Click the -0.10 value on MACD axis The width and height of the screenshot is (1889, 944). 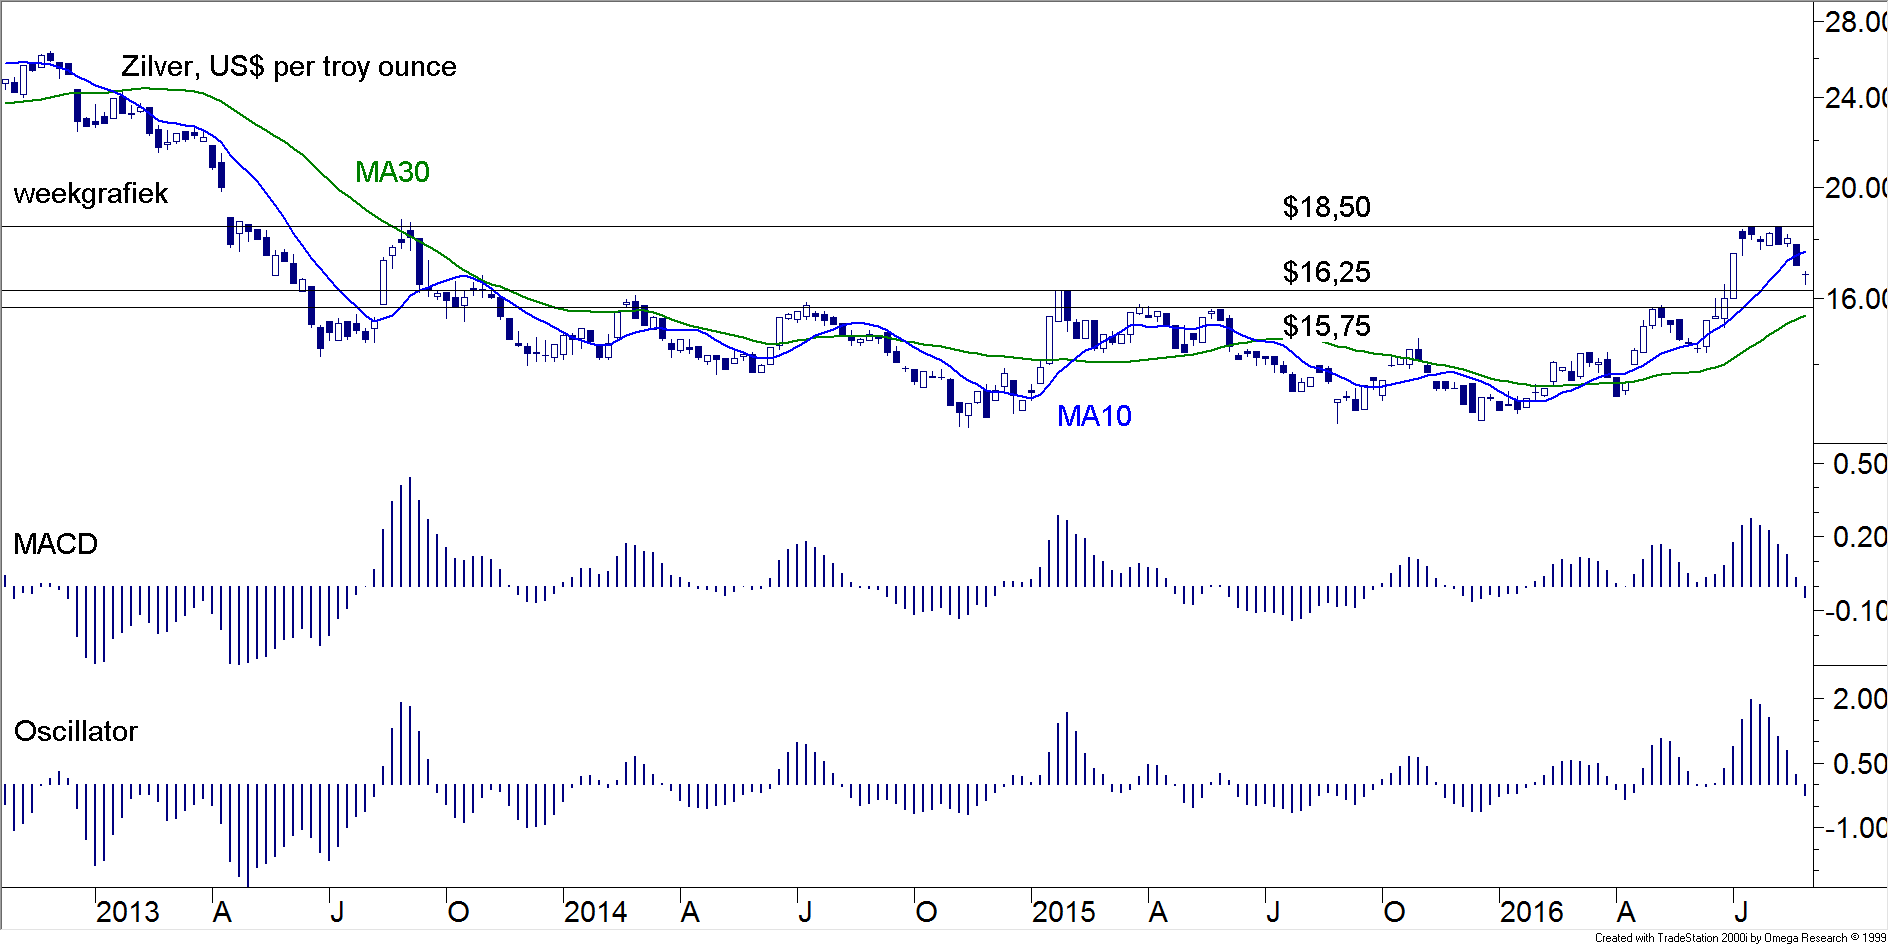click(1856, 611)
